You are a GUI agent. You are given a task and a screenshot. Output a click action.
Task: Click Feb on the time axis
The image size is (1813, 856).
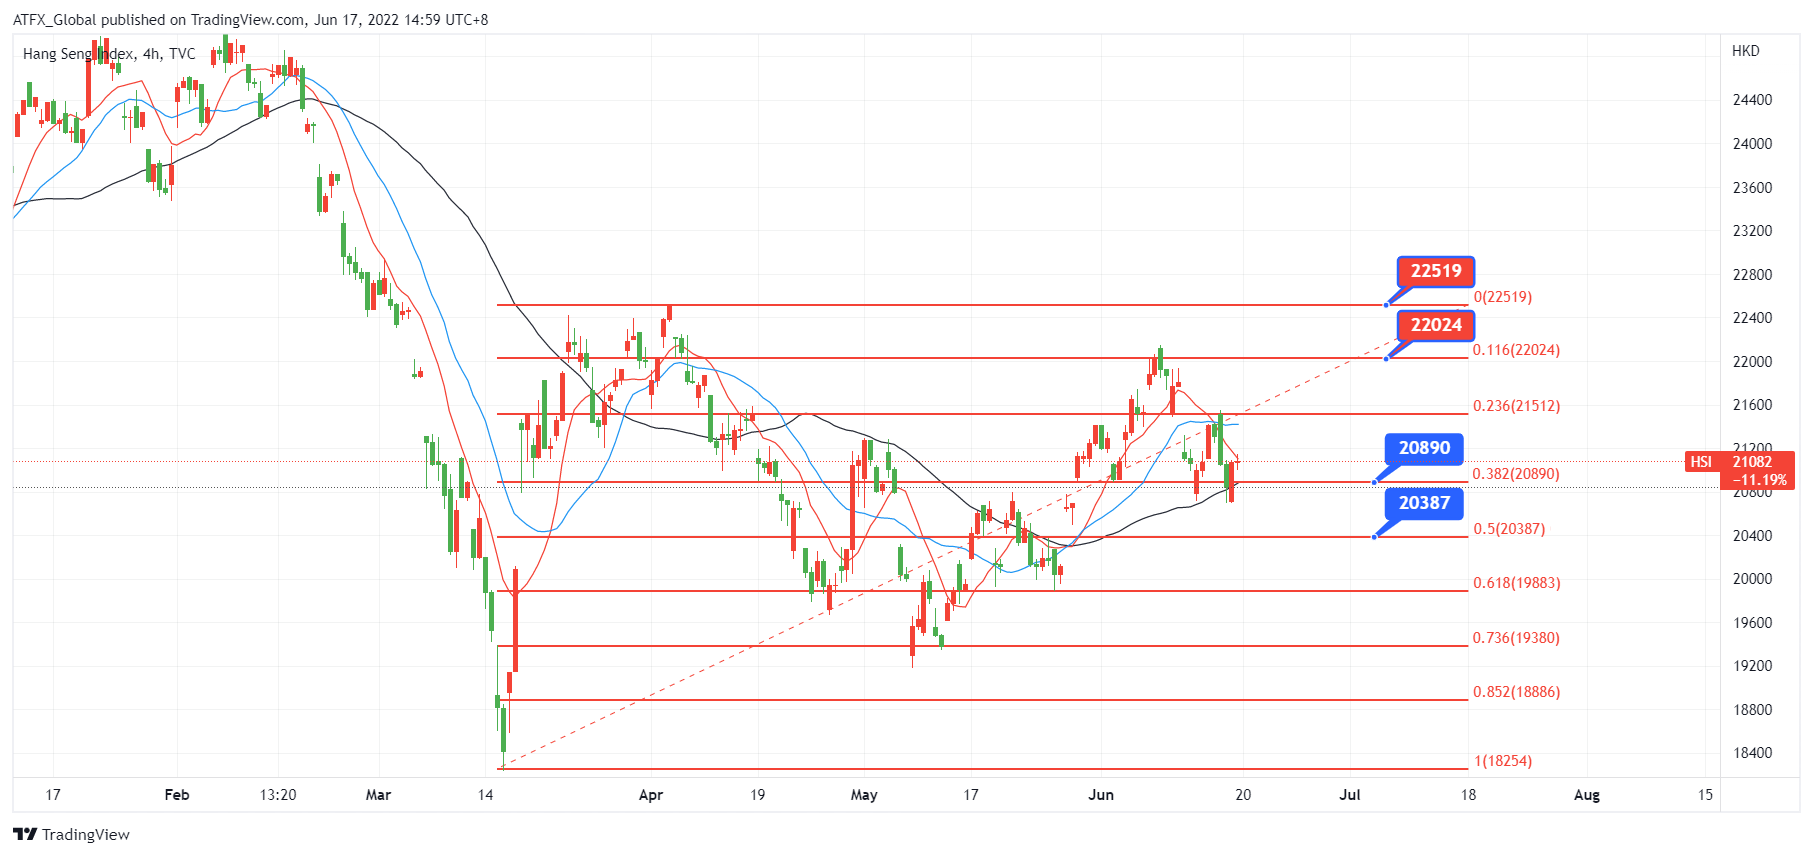pos(177,795)
